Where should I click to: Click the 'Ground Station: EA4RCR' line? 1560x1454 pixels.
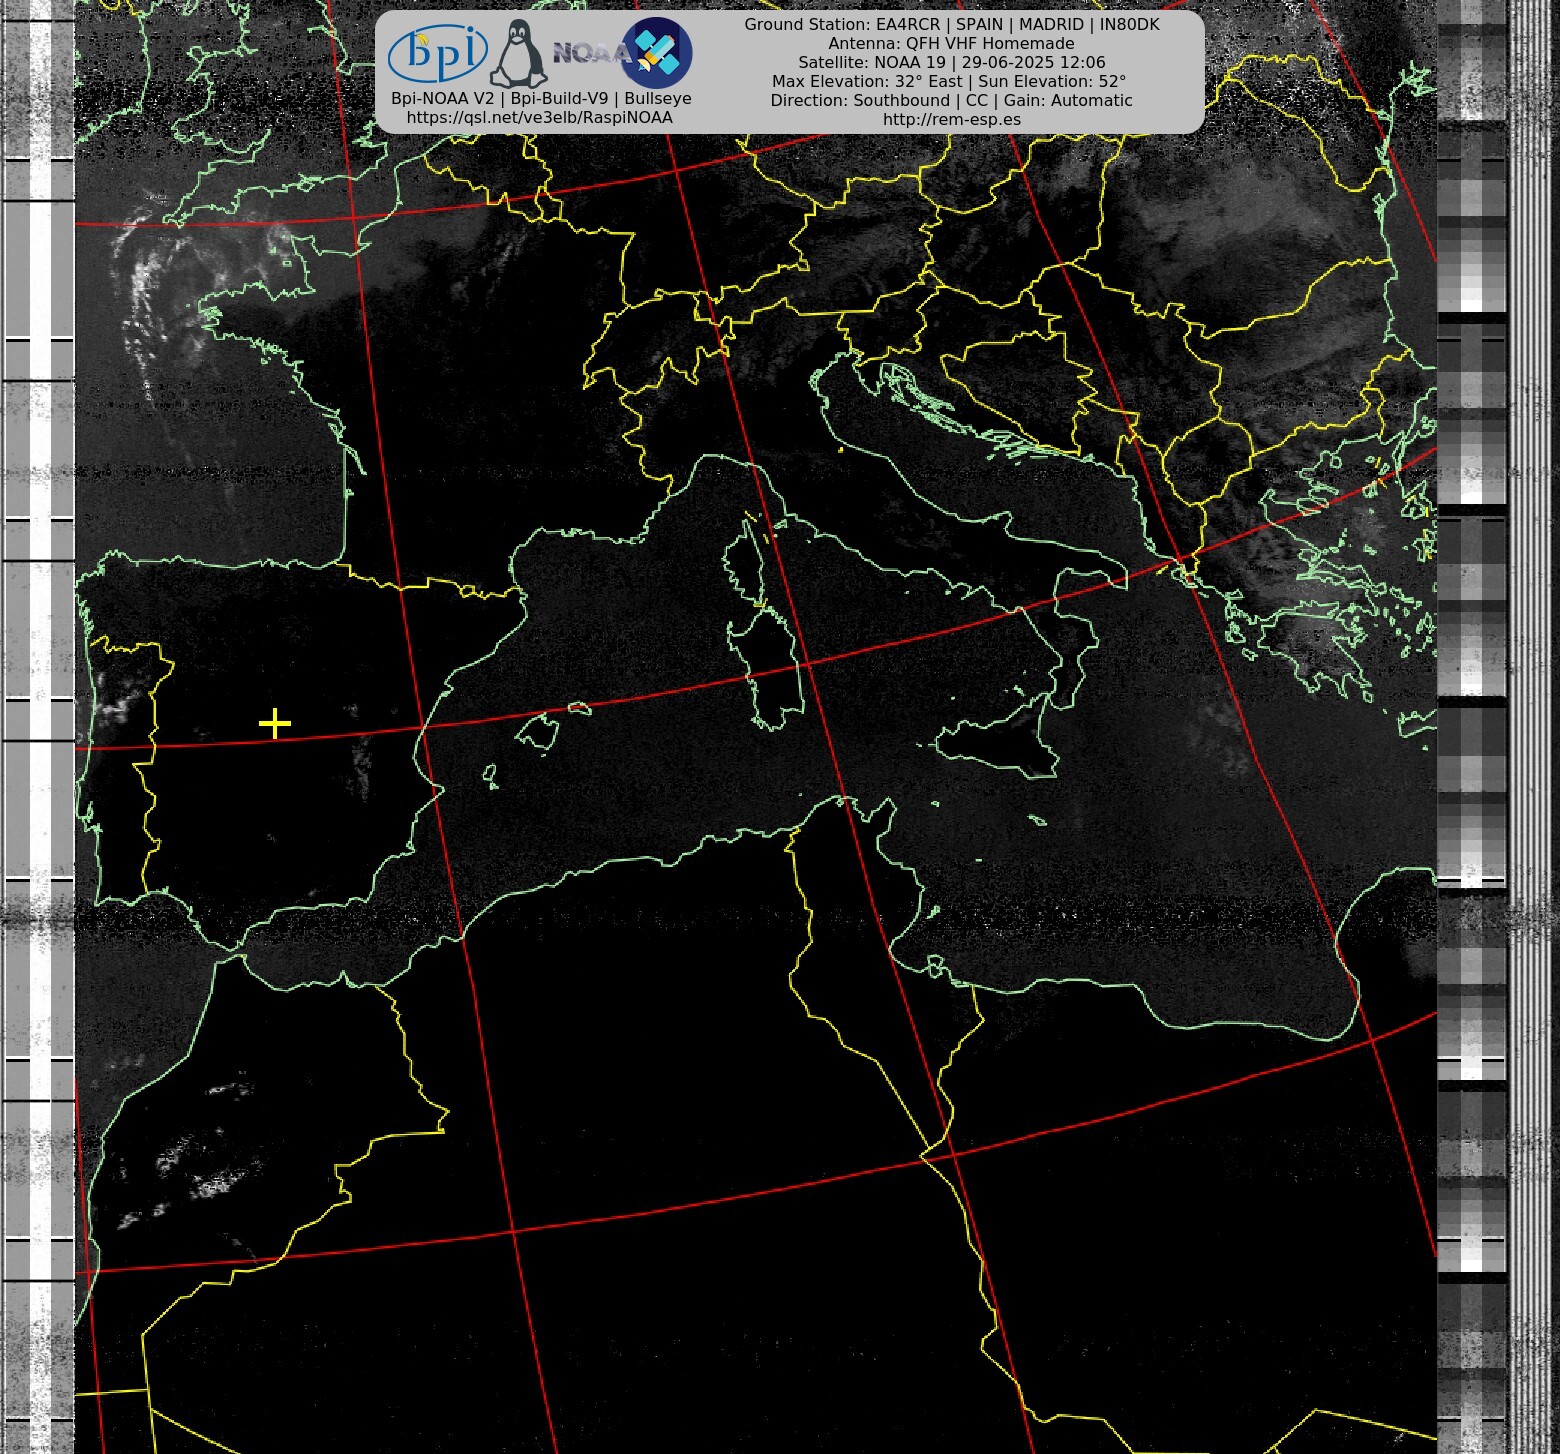tap(952, 25)
